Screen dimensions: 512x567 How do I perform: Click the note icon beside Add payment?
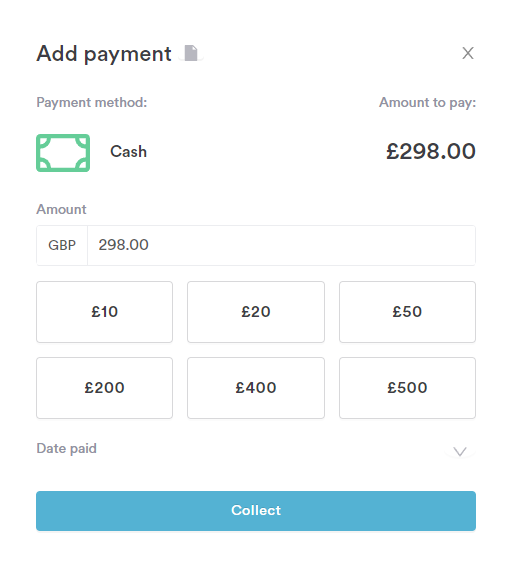pyautogui.click(x=191, y=53)
